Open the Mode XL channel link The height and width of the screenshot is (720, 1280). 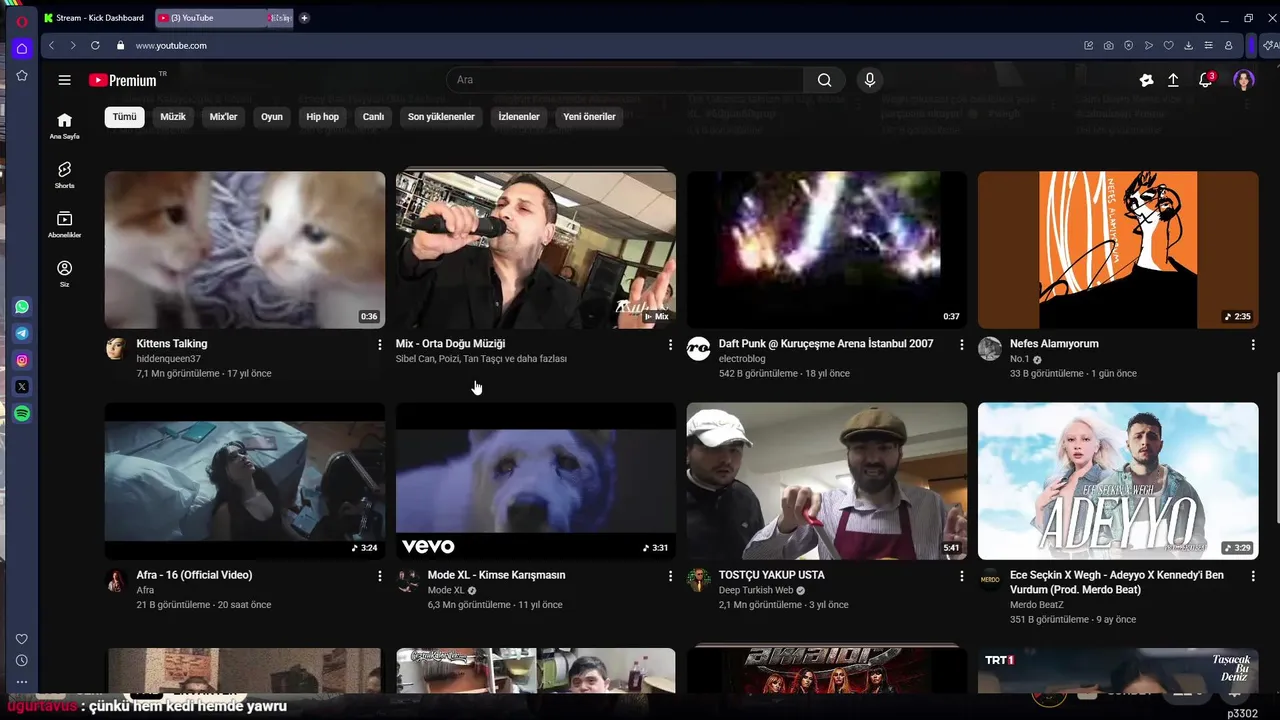click(446, 590)
